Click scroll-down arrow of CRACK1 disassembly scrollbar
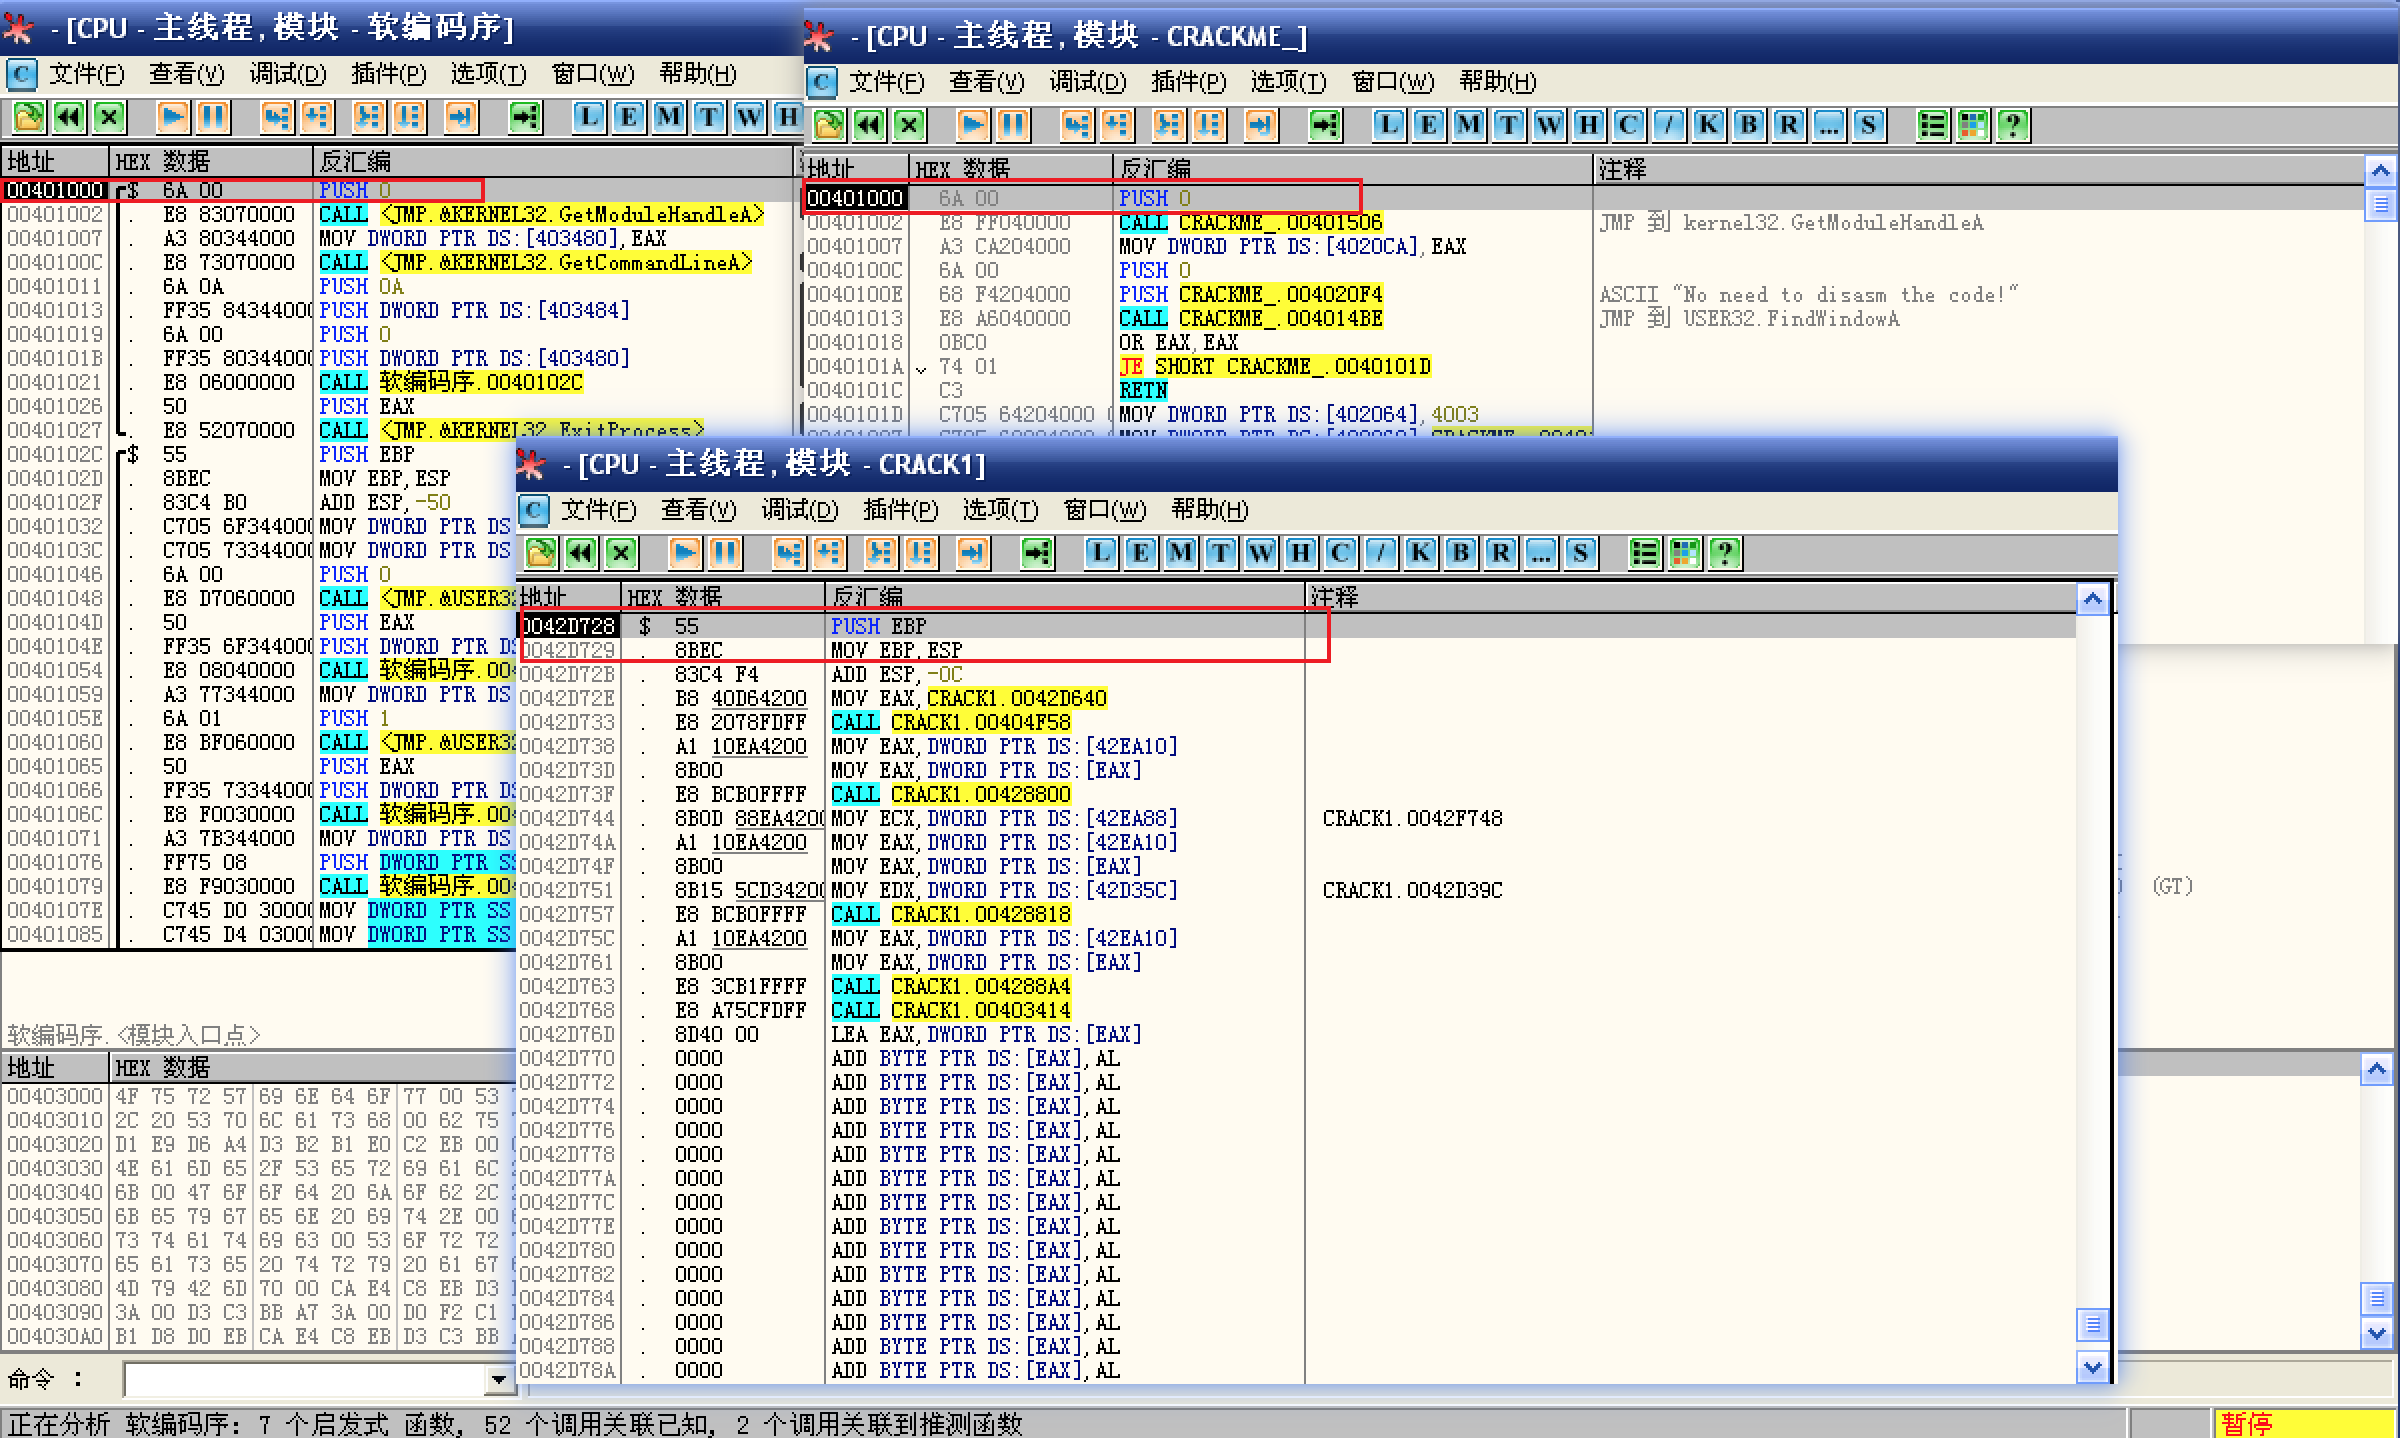 2092,1367
